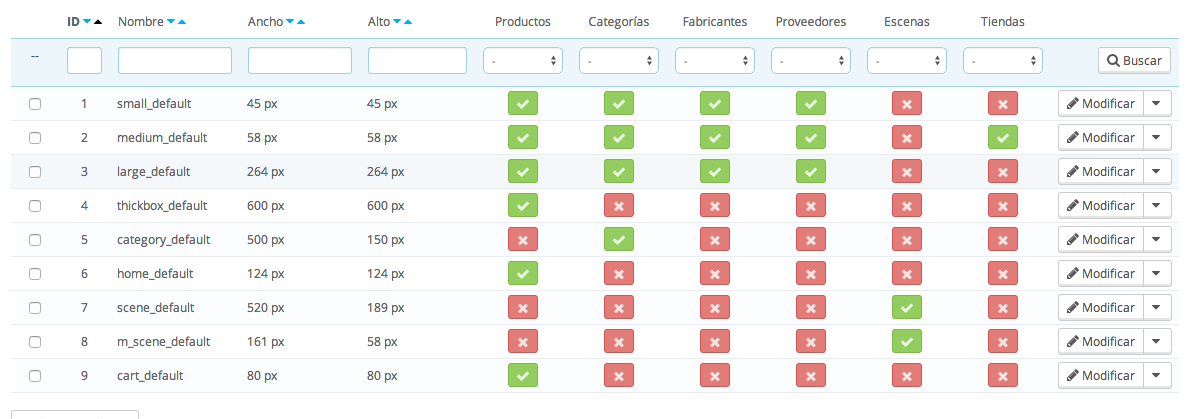Click green check under Productos for small_default
Image resolution: width=1189 pixels, height=419 pixels.
point(522,103)
